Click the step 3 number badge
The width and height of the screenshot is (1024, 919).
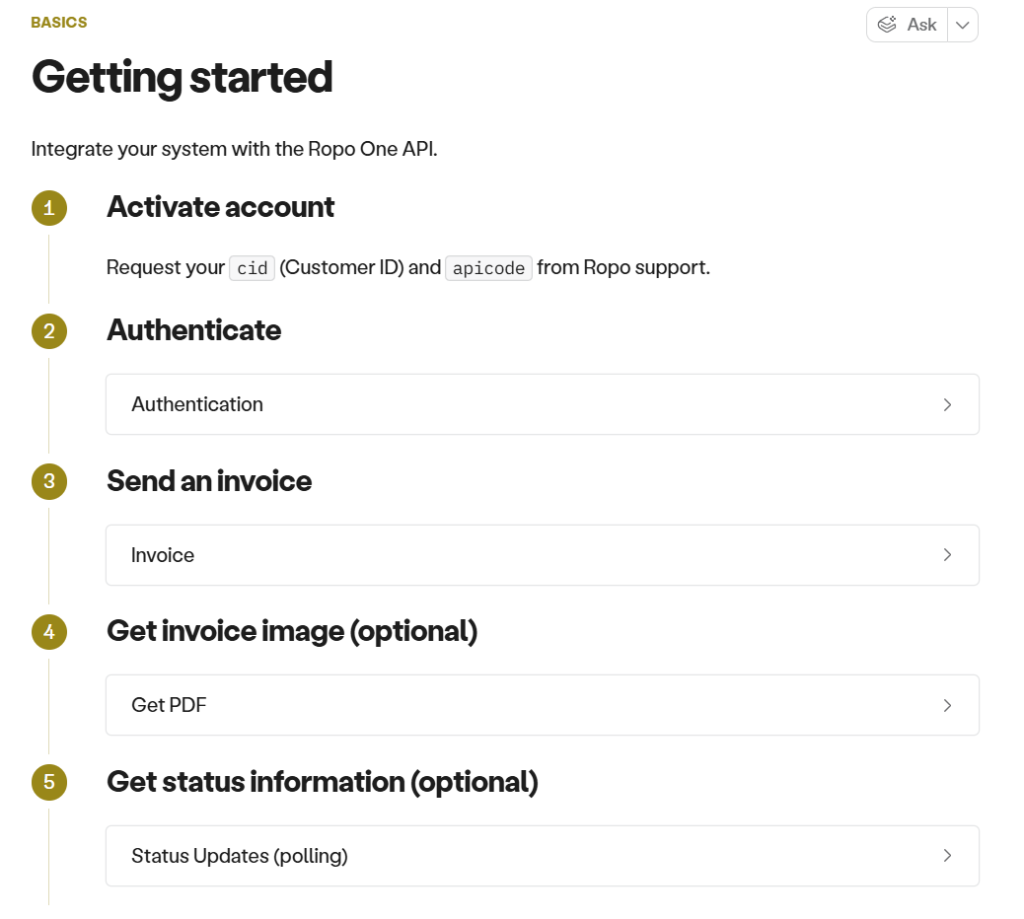tap(49, 482)
